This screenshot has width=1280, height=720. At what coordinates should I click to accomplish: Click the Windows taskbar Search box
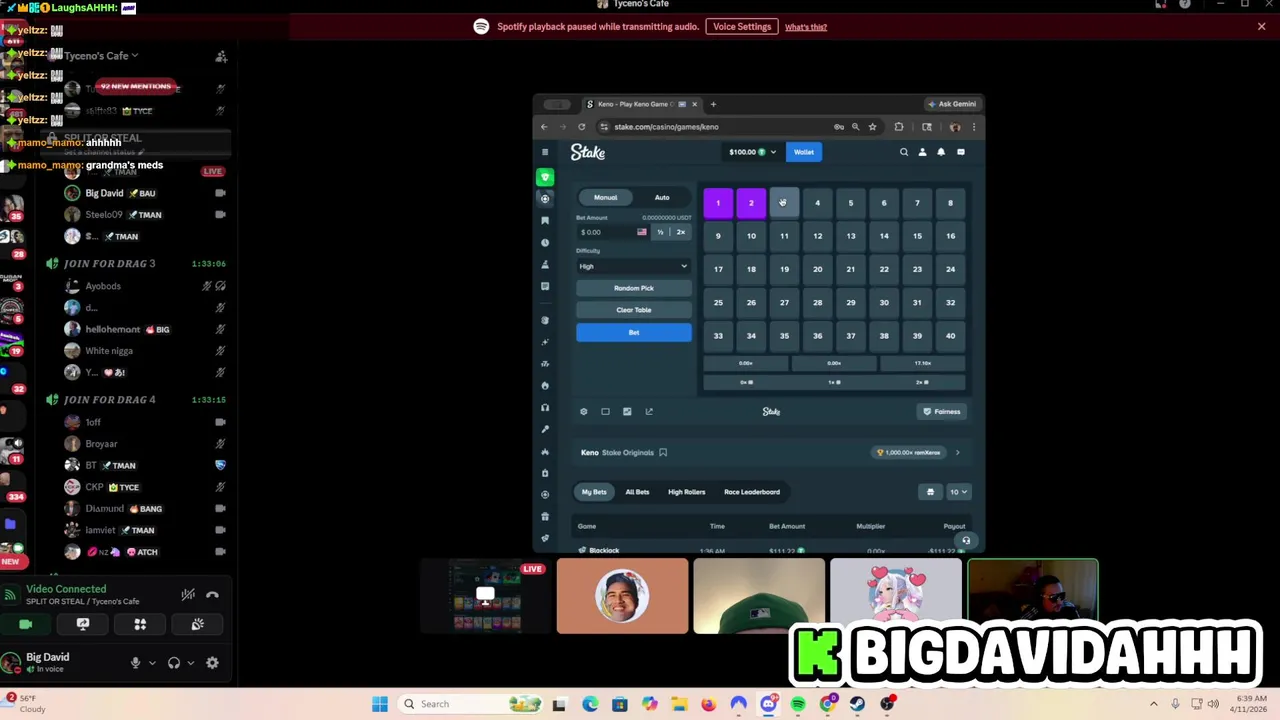[x=472, y=704]
